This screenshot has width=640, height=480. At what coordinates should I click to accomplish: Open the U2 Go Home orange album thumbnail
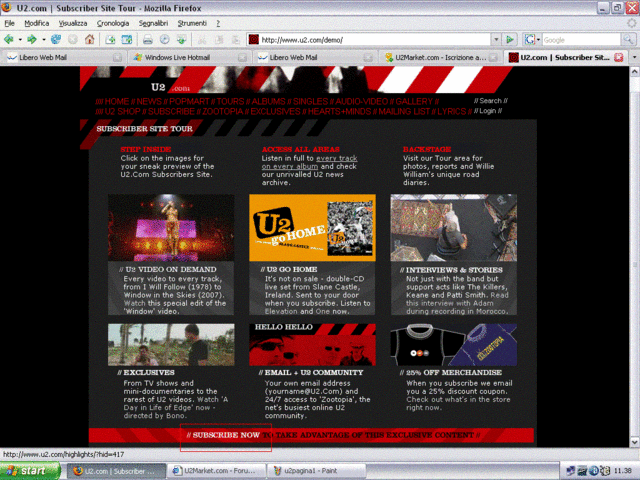point(312,227)
